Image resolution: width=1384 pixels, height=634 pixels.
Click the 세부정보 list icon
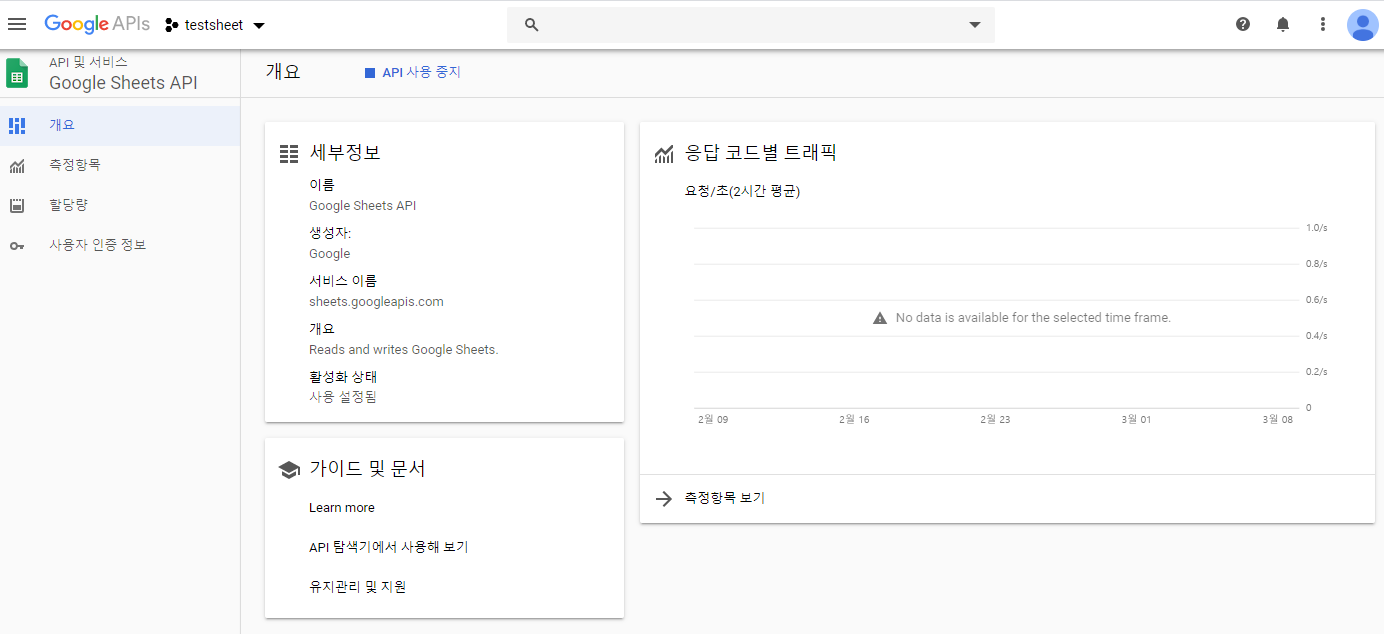coord(289,154)
